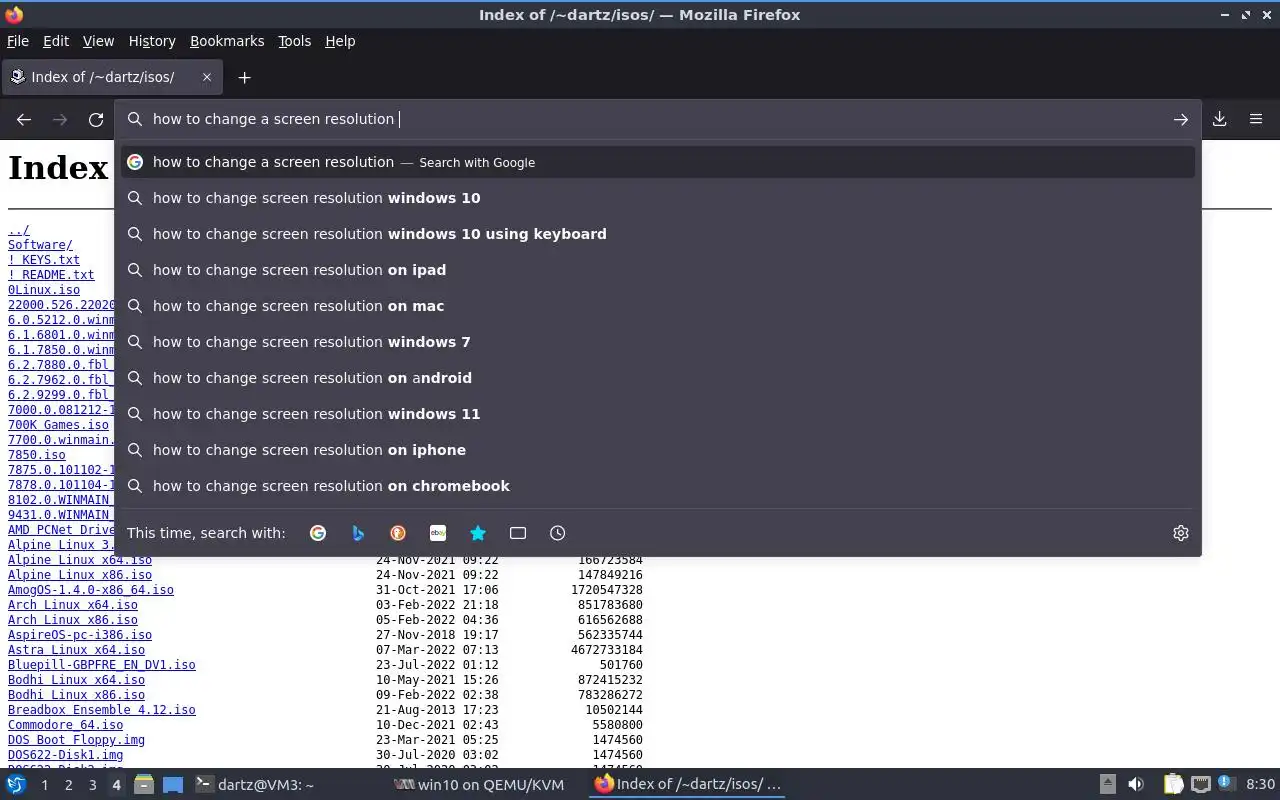Image resolution: width=1280 pixels, height=800 pixels.
Task: Pick suggestion ending 'on ipad'
Action: click(658, 270)
